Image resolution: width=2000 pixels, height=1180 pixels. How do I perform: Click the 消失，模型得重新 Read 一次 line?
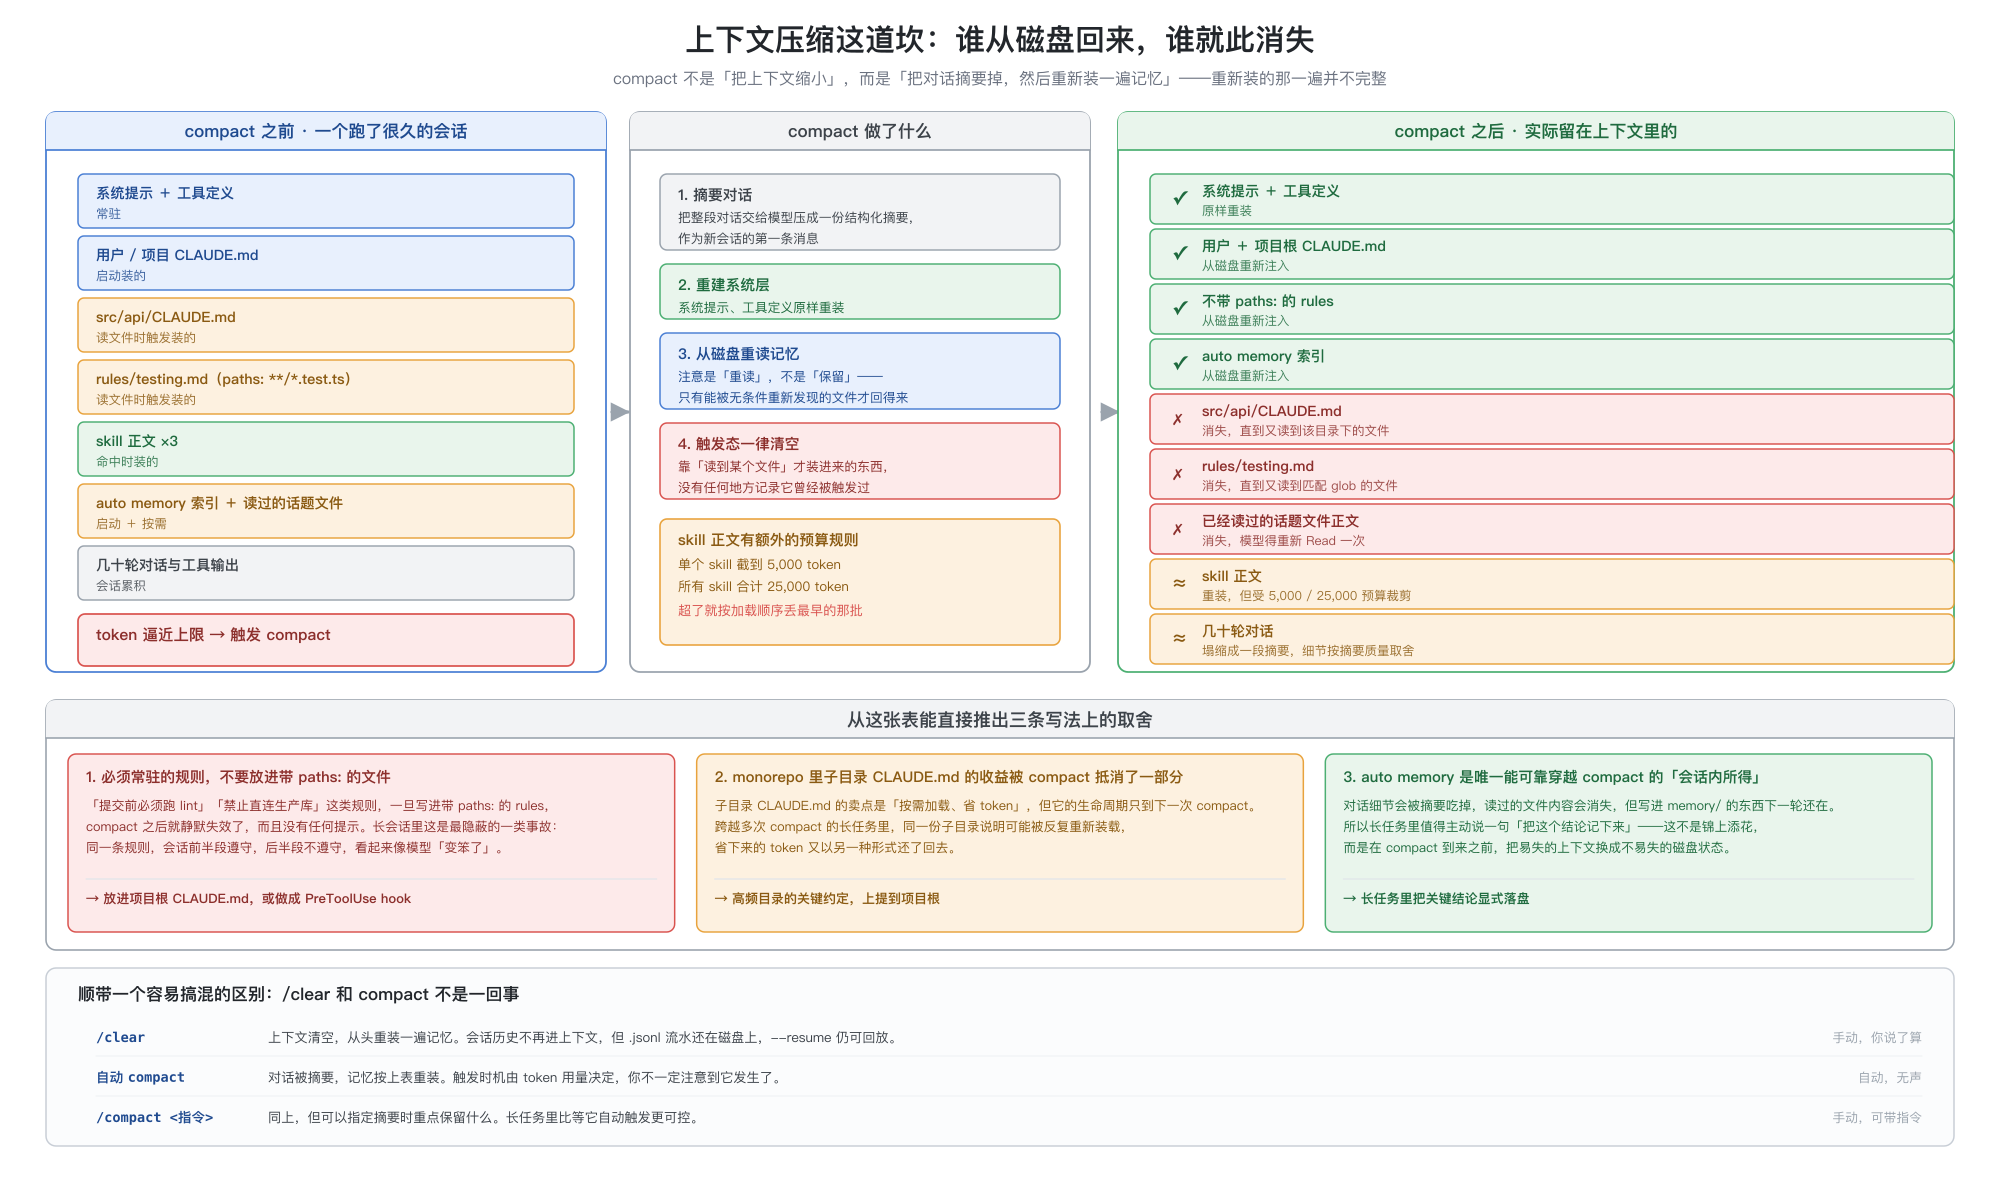(x=1283, y=540)
